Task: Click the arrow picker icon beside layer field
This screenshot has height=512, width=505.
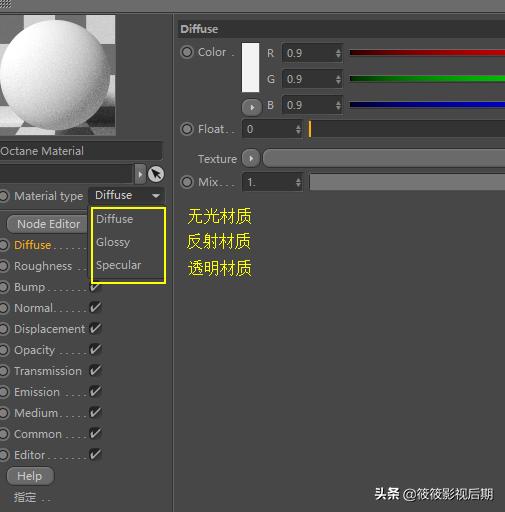Action: point(156,174)
